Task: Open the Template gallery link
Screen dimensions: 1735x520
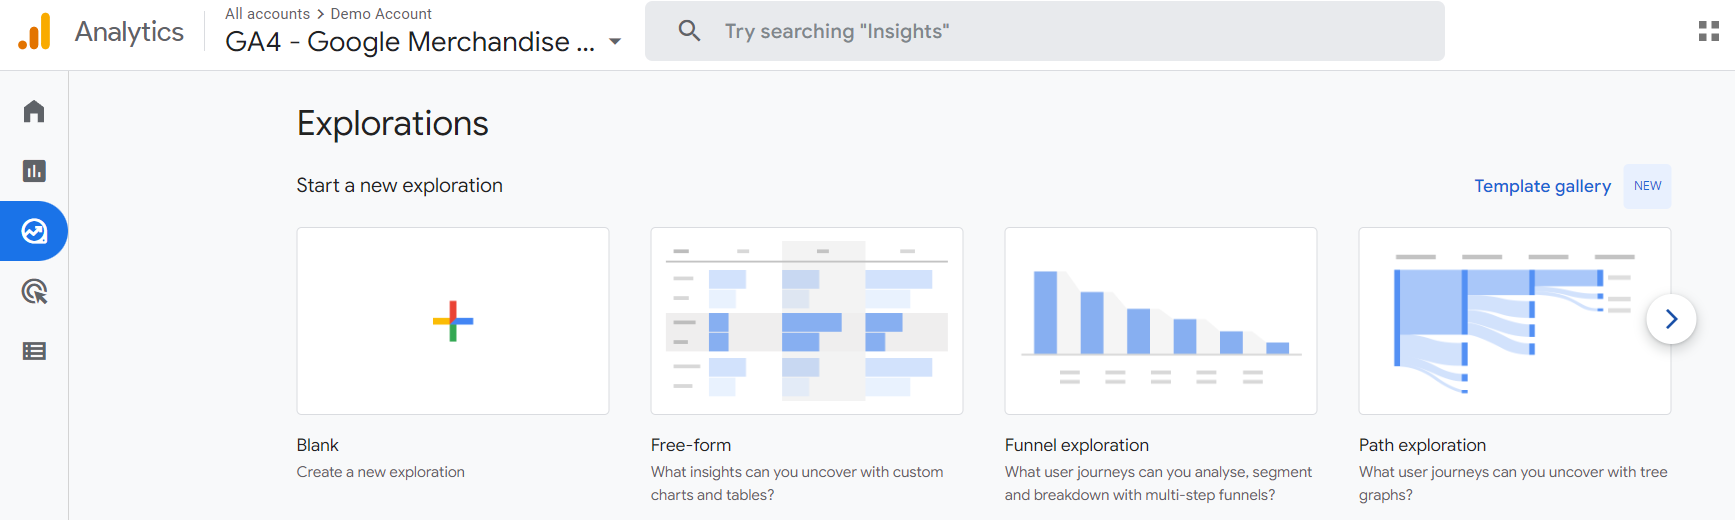Action: [x=1542, y=186]
